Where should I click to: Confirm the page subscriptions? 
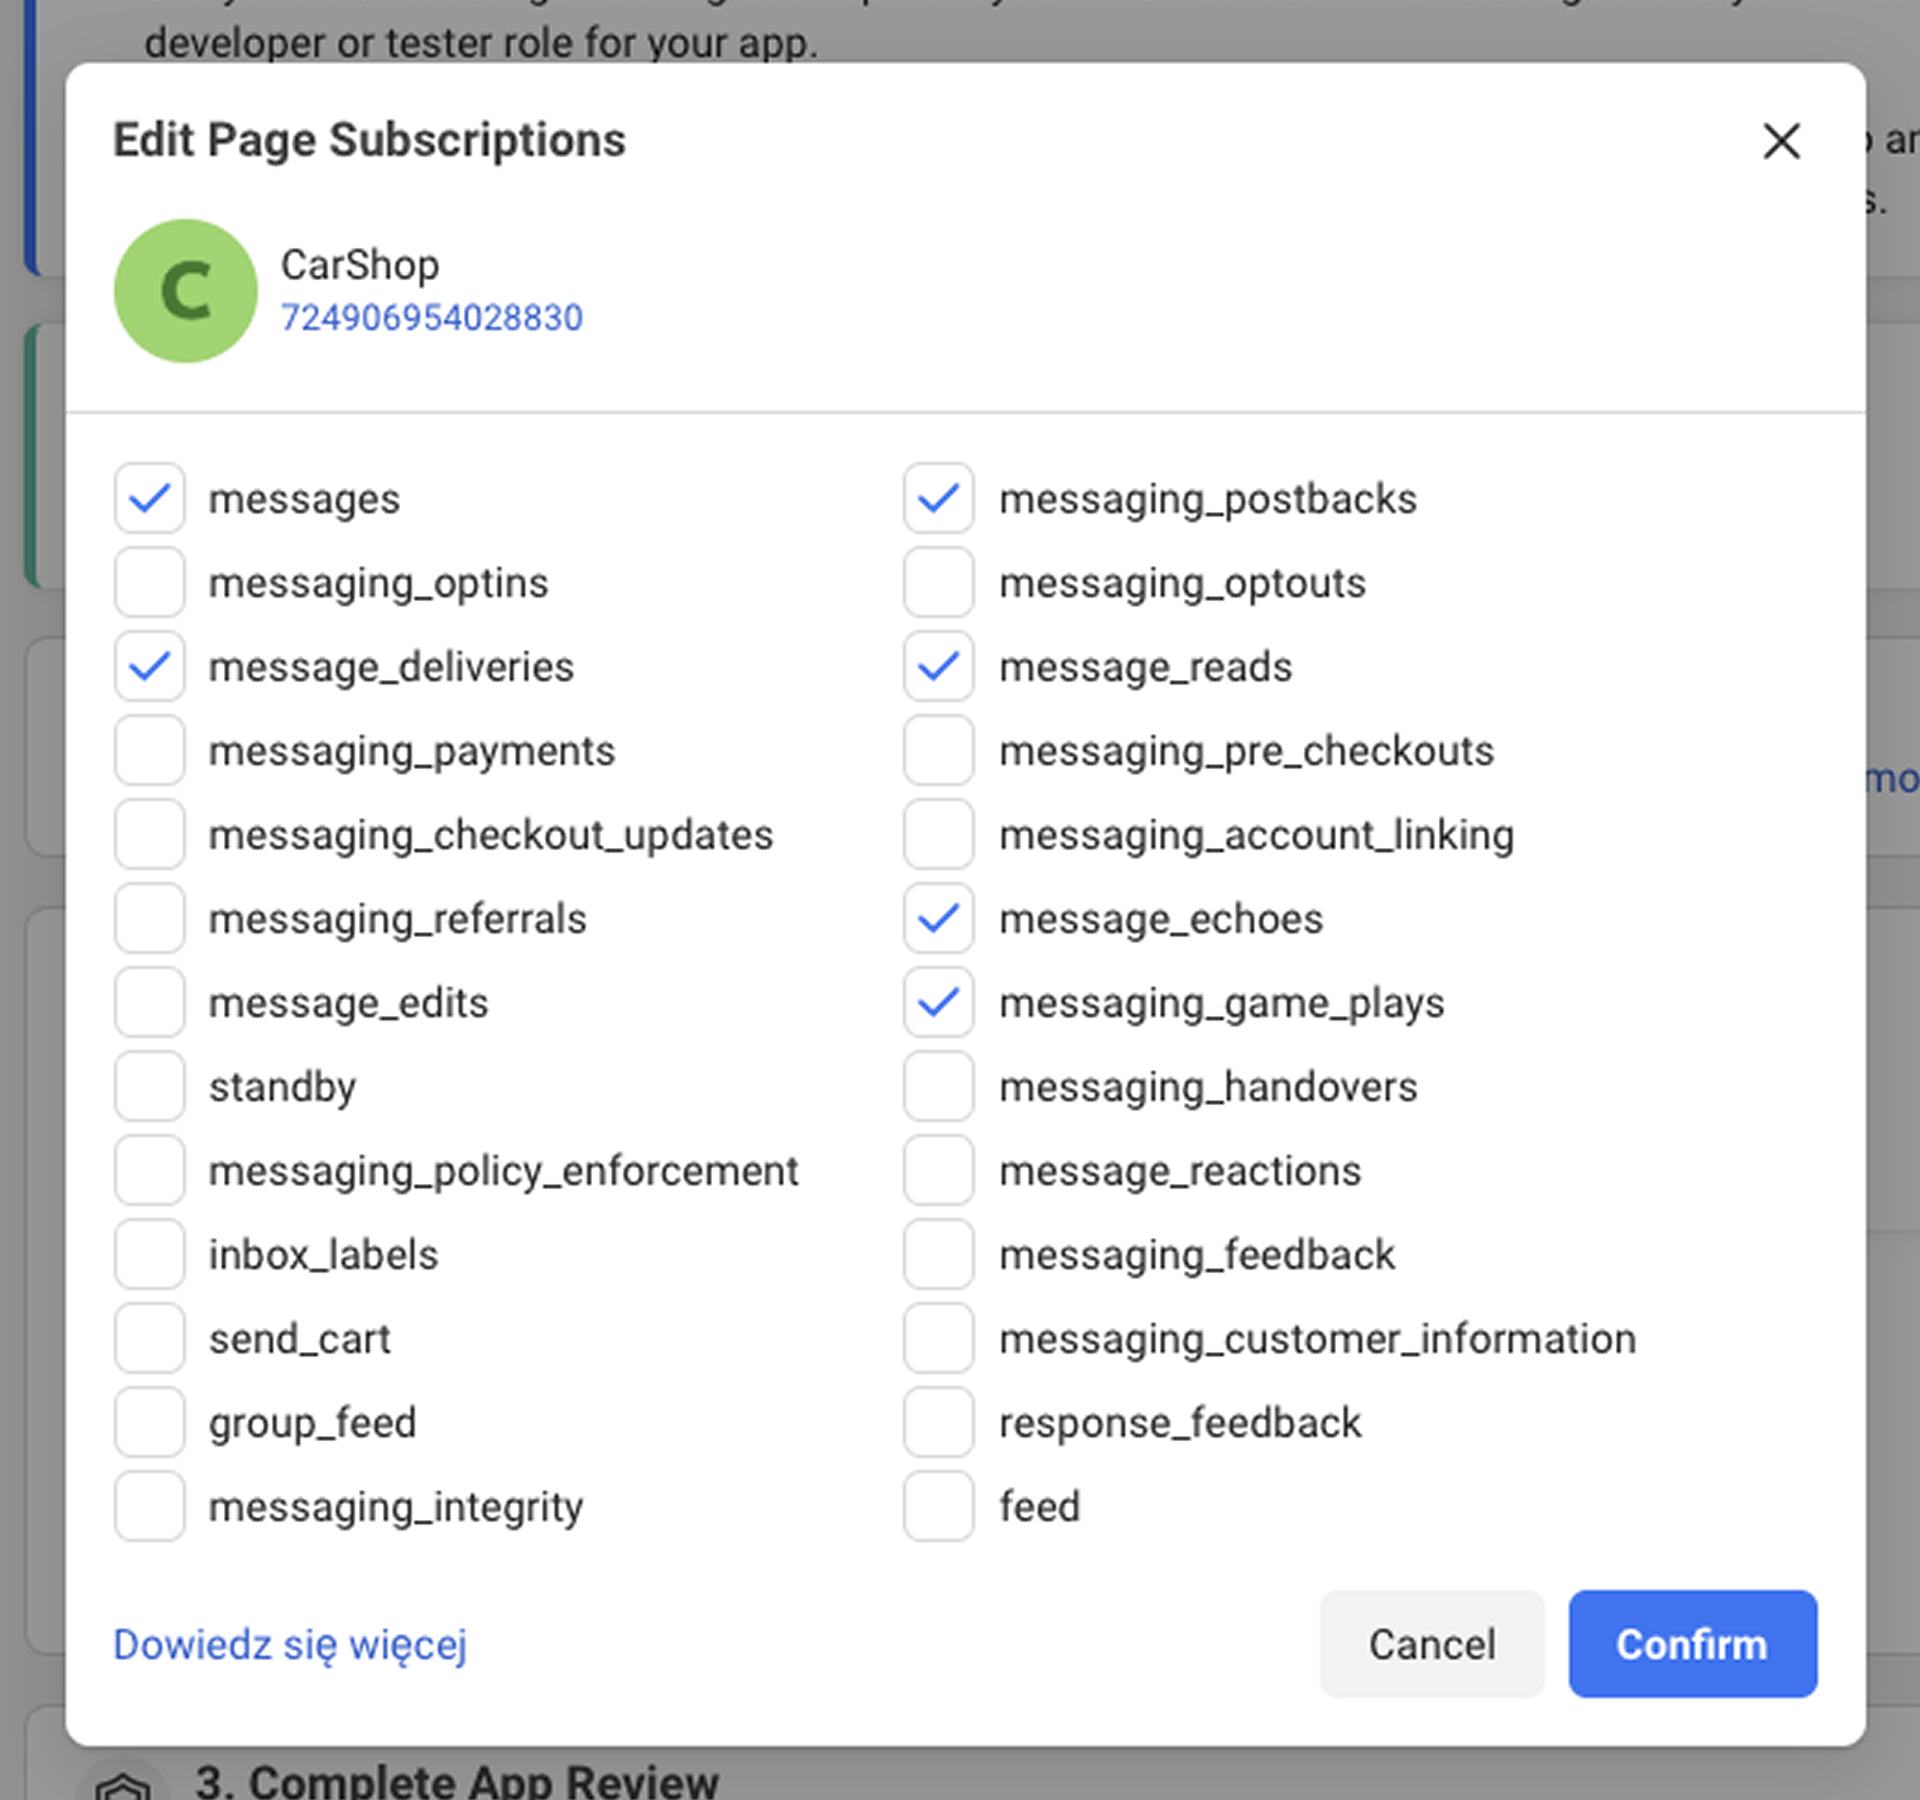(x=1692, y=1644)
